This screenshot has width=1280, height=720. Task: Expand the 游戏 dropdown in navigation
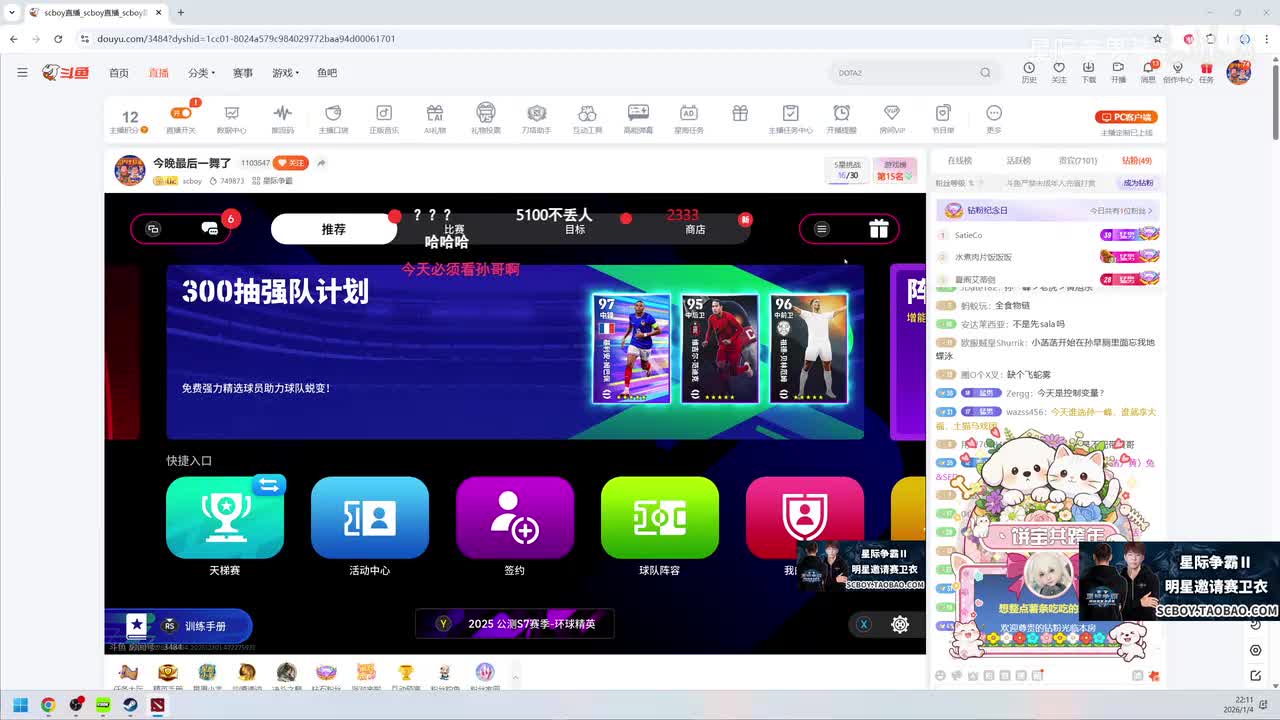[x=285, y=73]
